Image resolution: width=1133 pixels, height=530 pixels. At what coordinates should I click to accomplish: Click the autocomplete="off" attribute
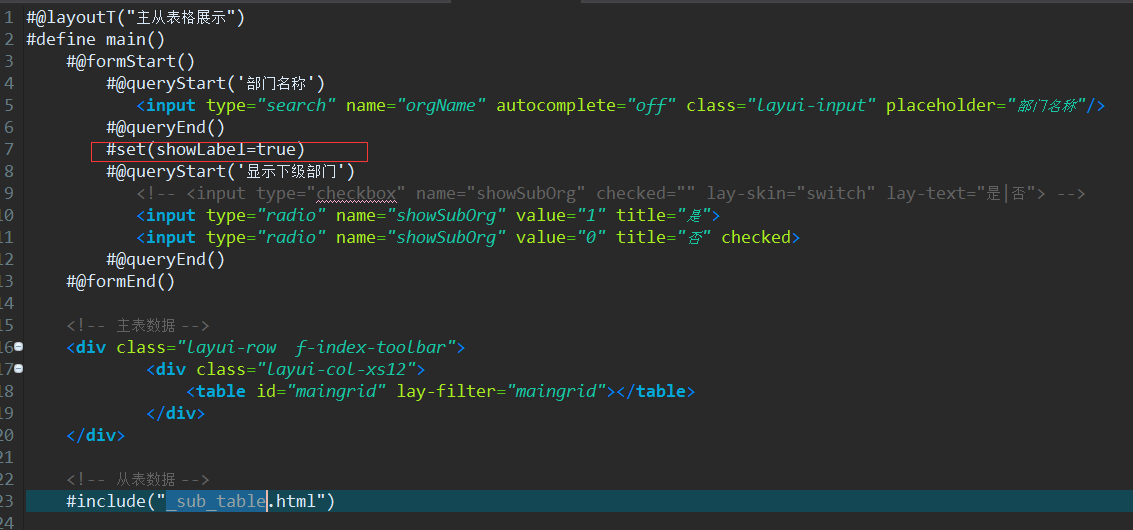(x=587, y=106)
